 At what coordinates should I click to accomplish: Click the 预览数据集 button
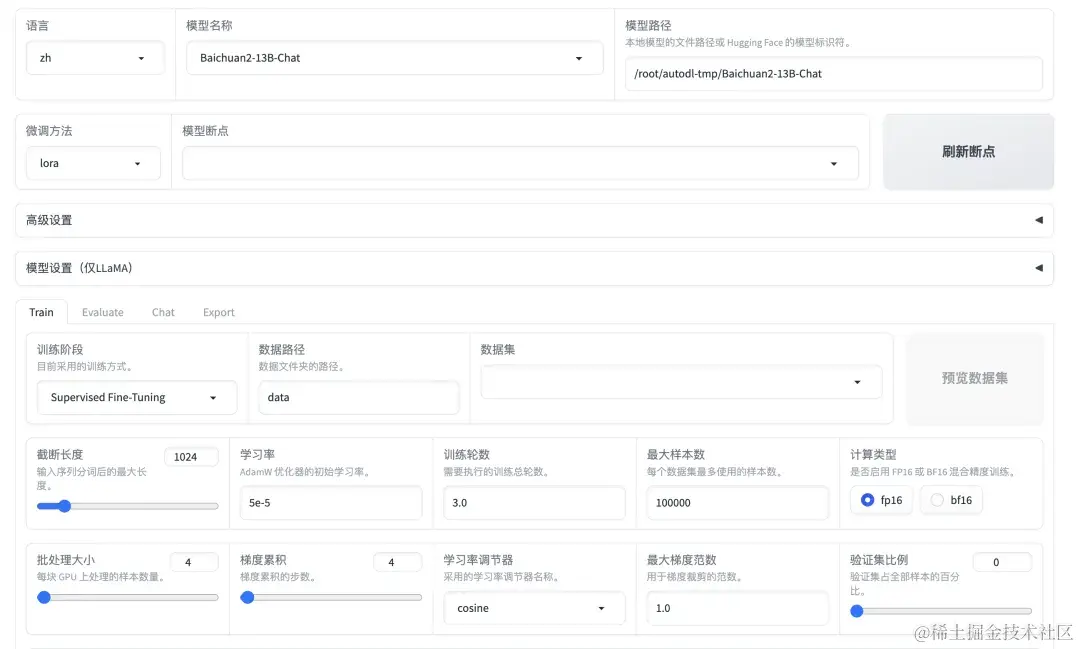[x=975, y=378]
